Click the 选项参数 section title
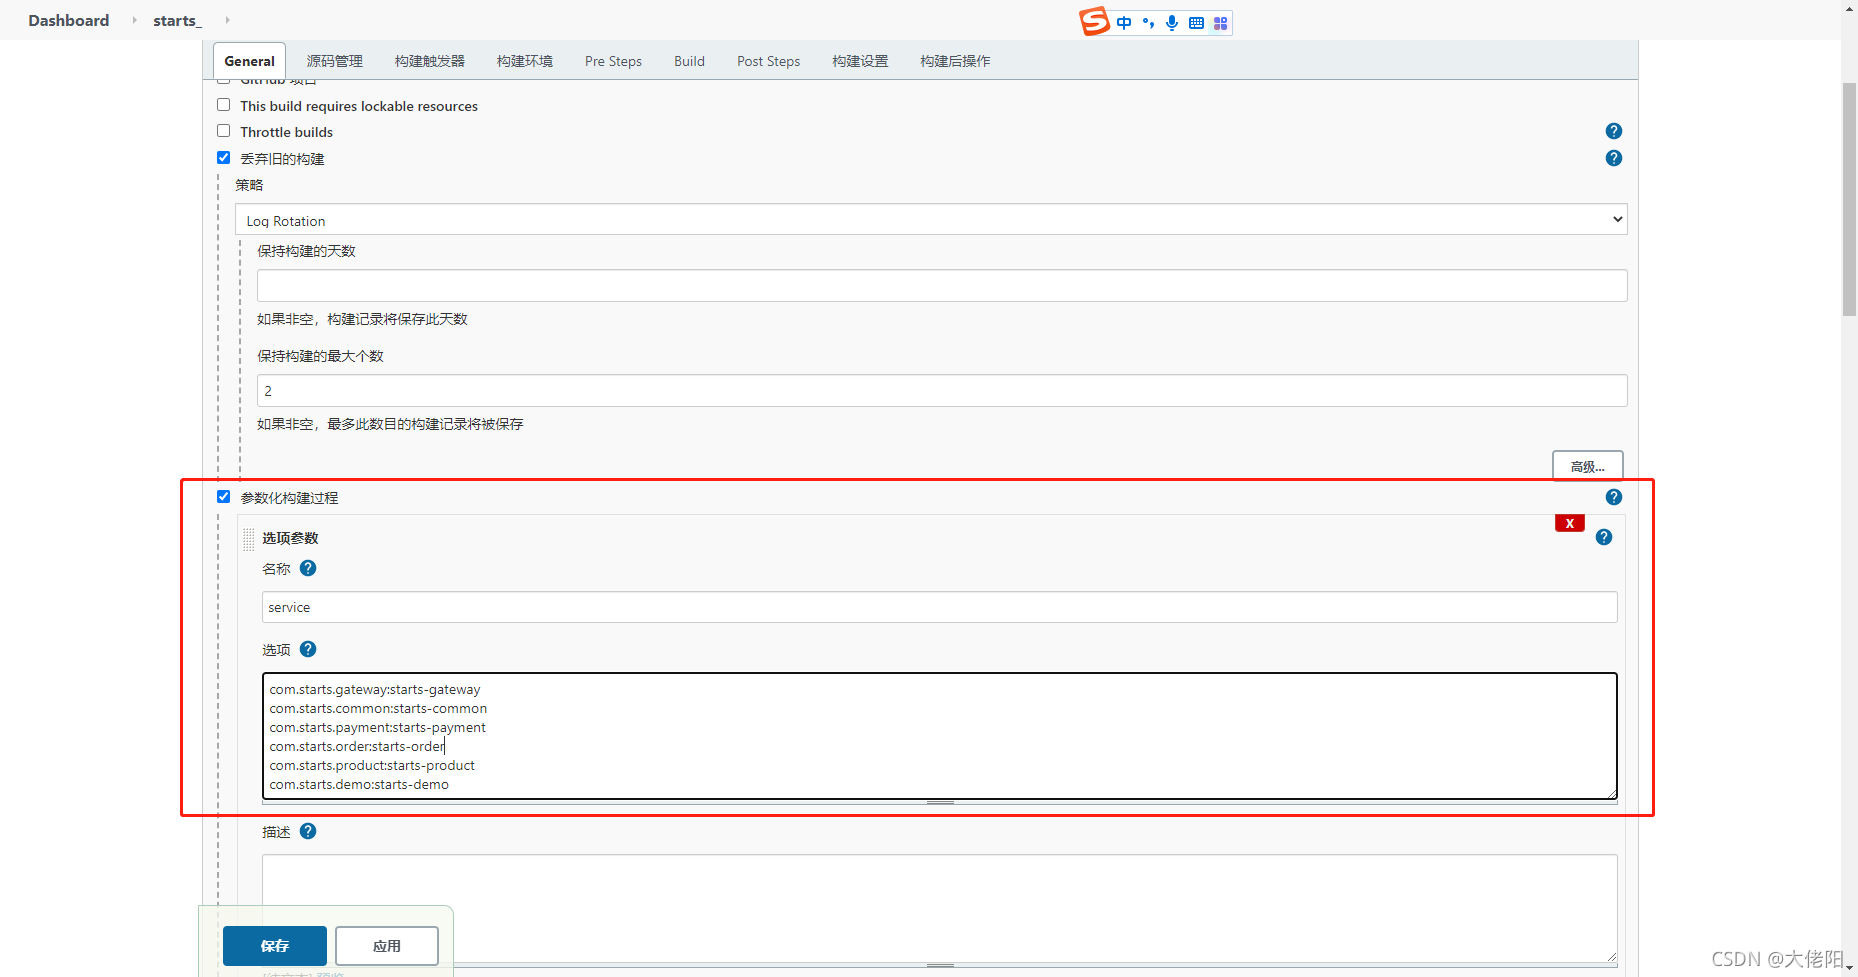 tap(290, 538)
